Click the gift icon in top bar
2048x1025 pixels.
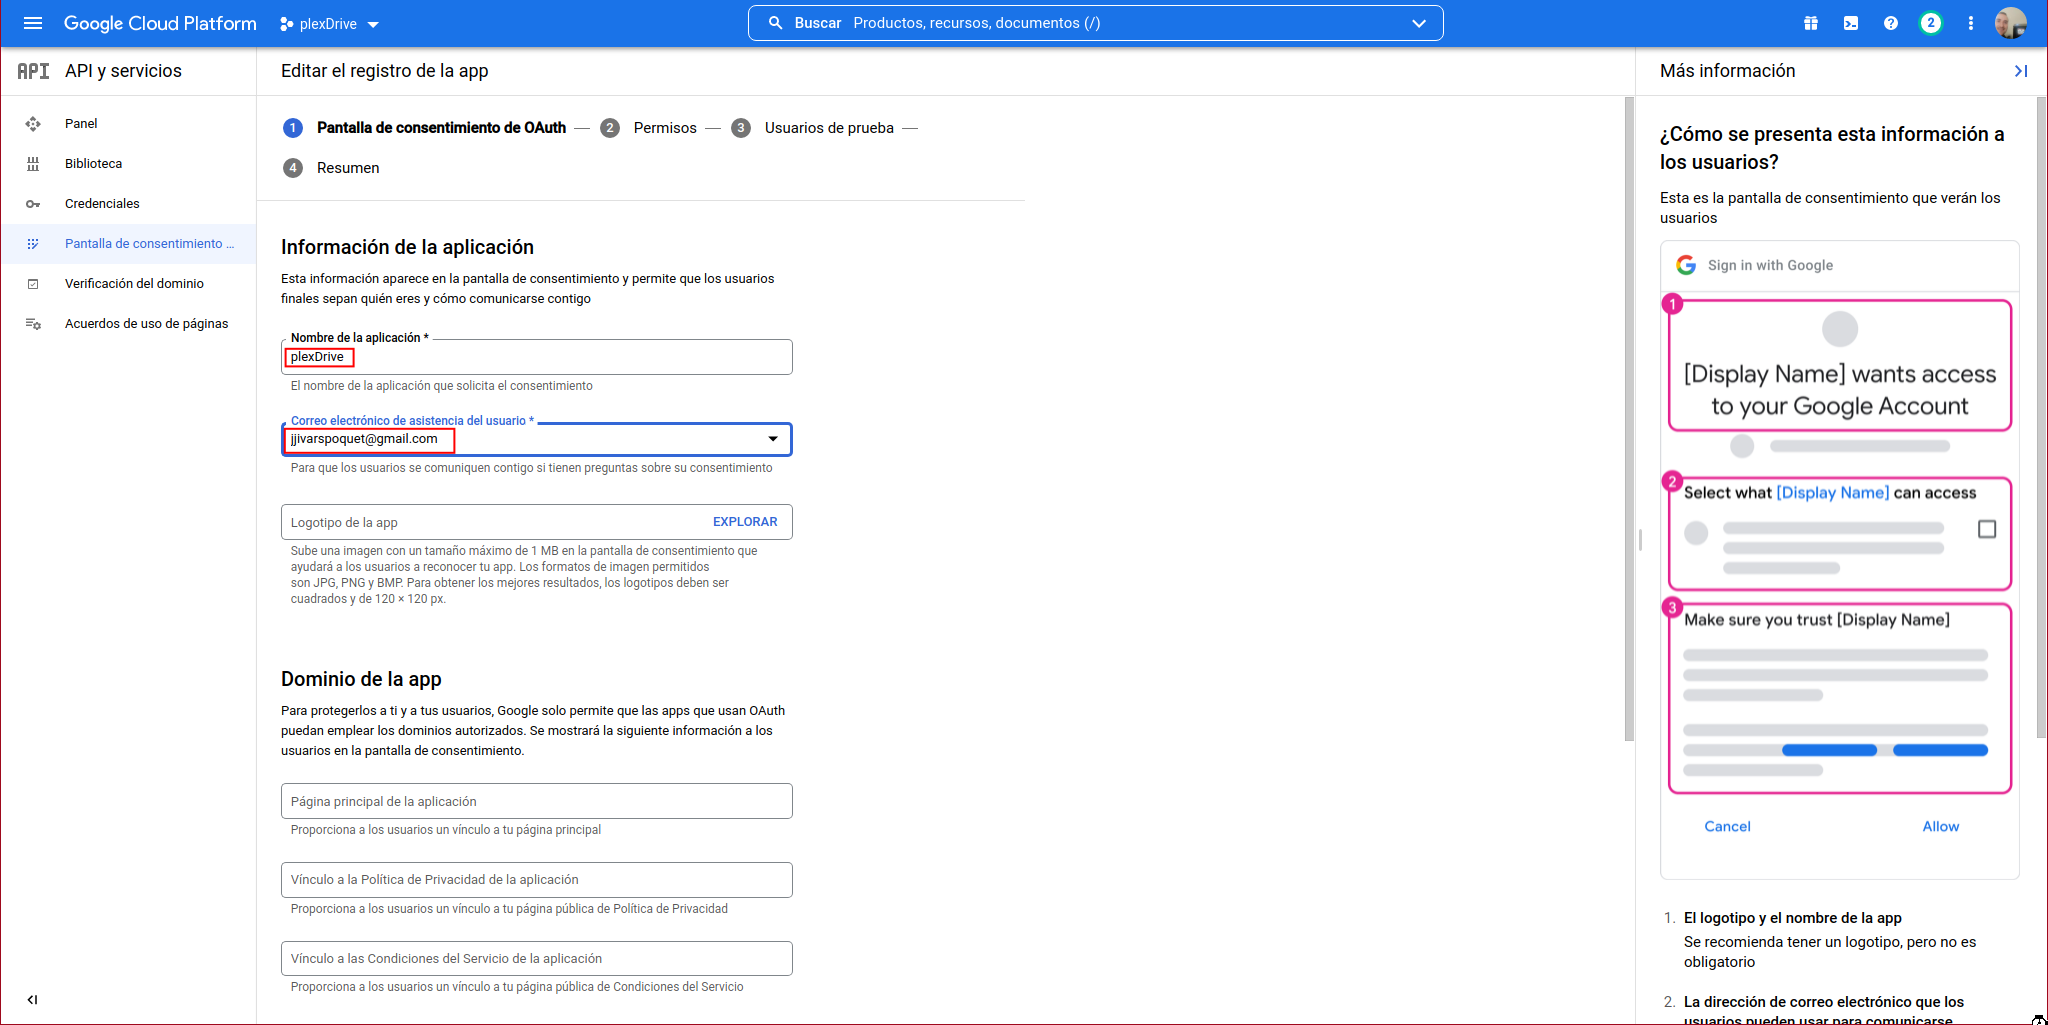pyautogui.click(x=1810, y=23)
